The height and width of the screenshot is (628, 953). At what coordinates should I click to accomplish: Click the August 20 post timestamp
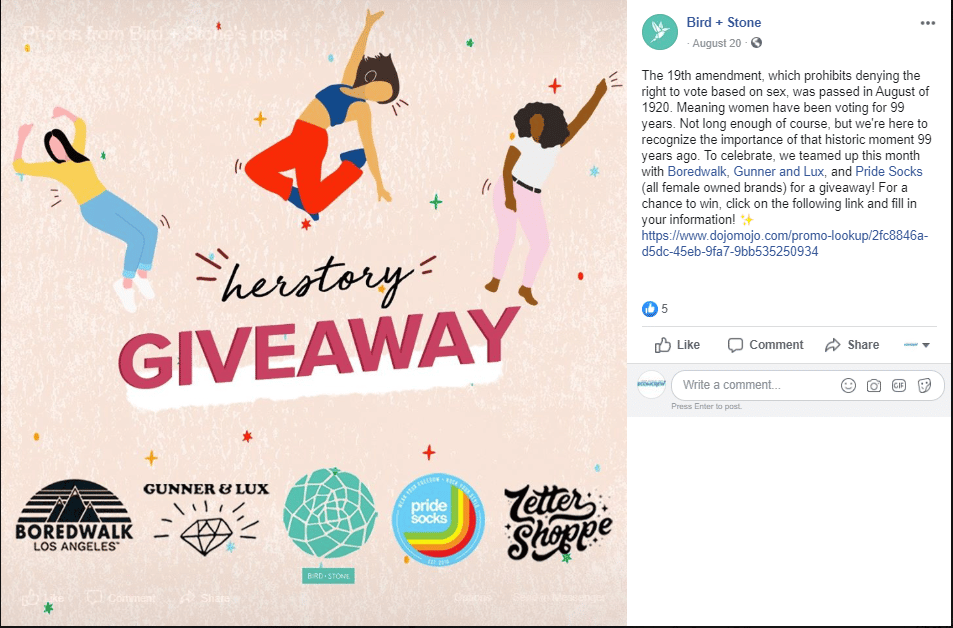pyautogui.click(x=717, y=43)
